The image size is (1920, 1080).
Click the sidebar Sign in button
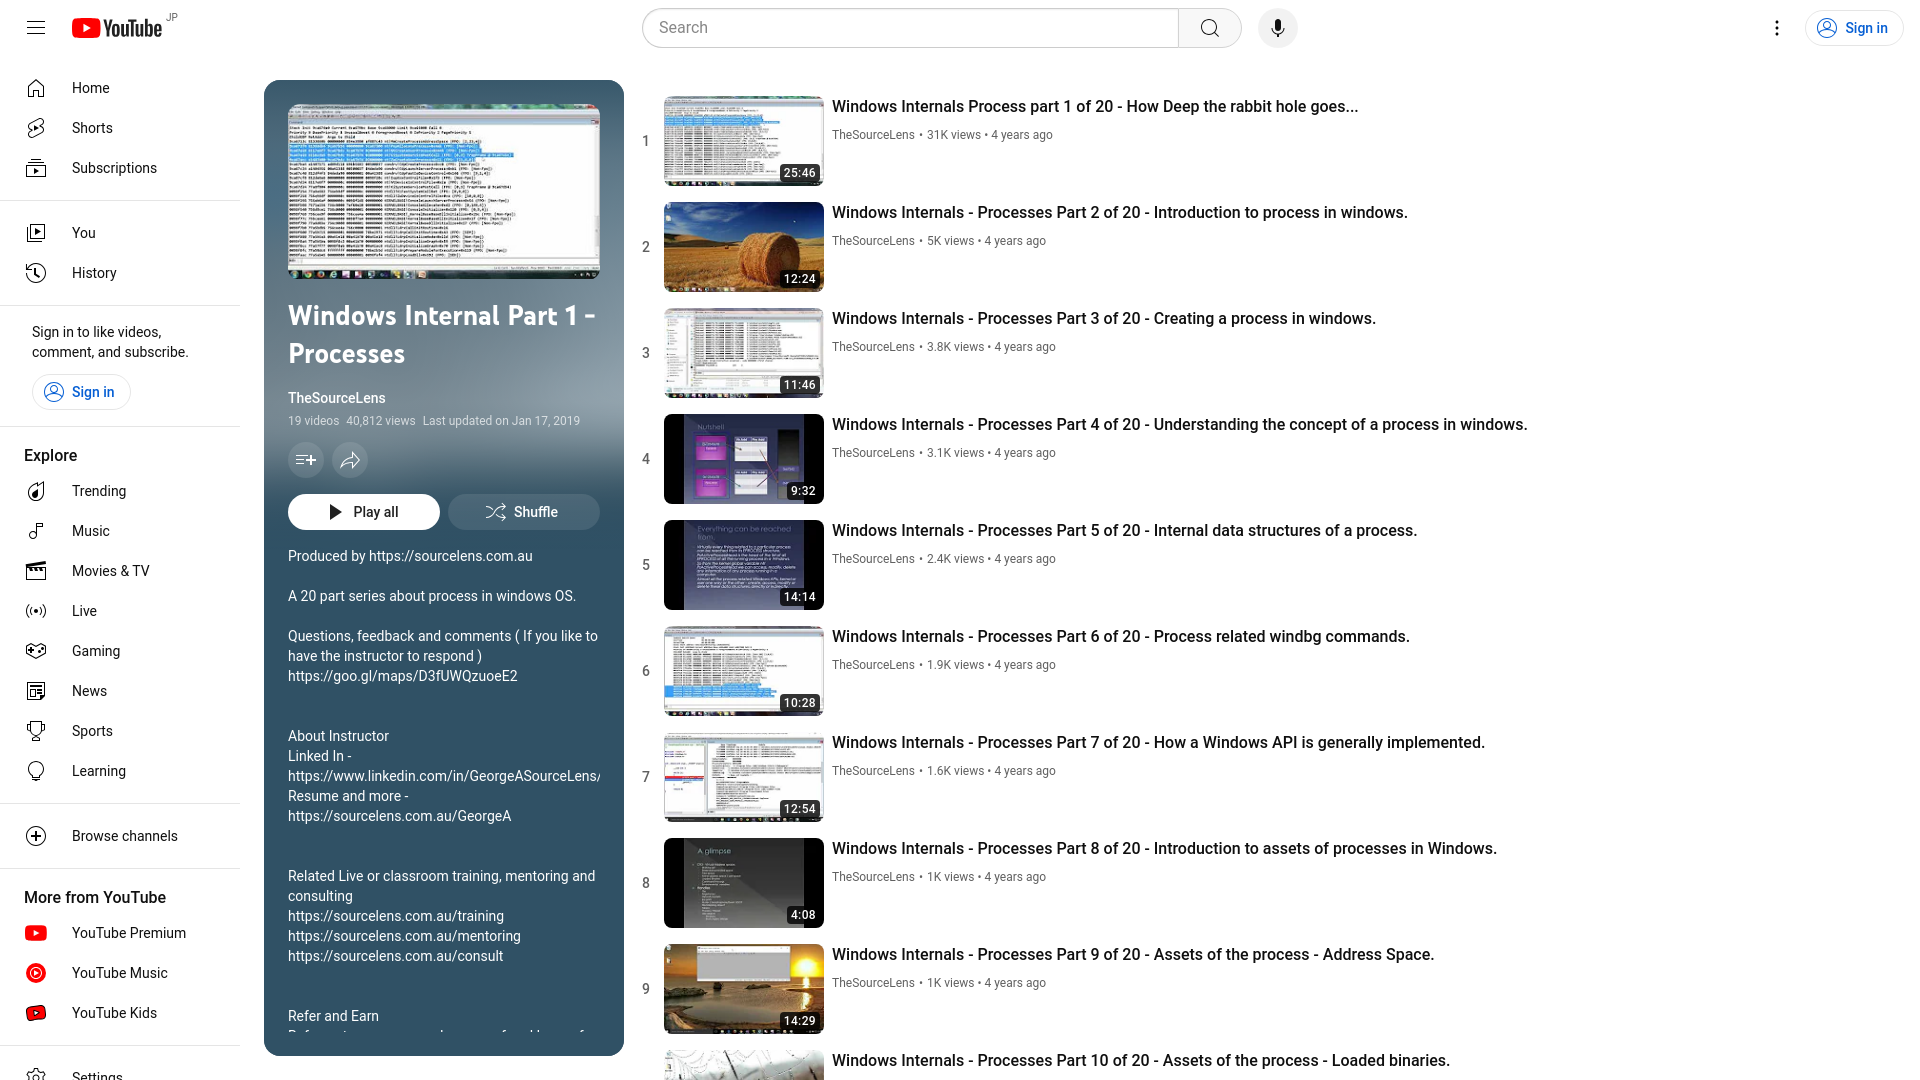[x=81, y=392]
